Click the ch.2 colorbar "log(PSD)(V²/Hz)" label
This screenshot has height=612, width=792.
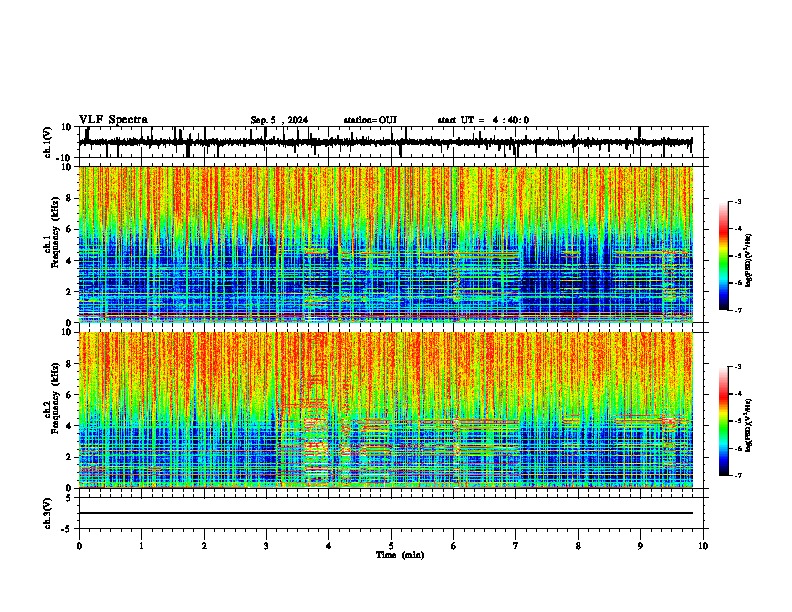[749, 425]
